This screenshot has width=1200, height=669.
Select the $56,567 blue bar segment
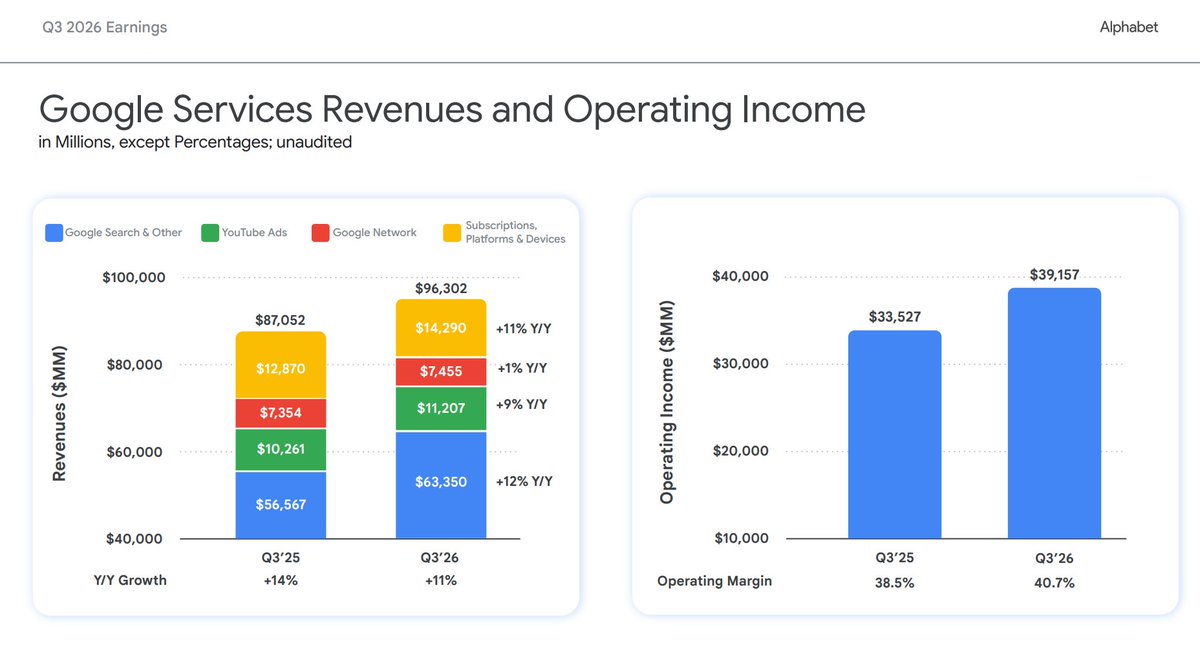point(281,505)
